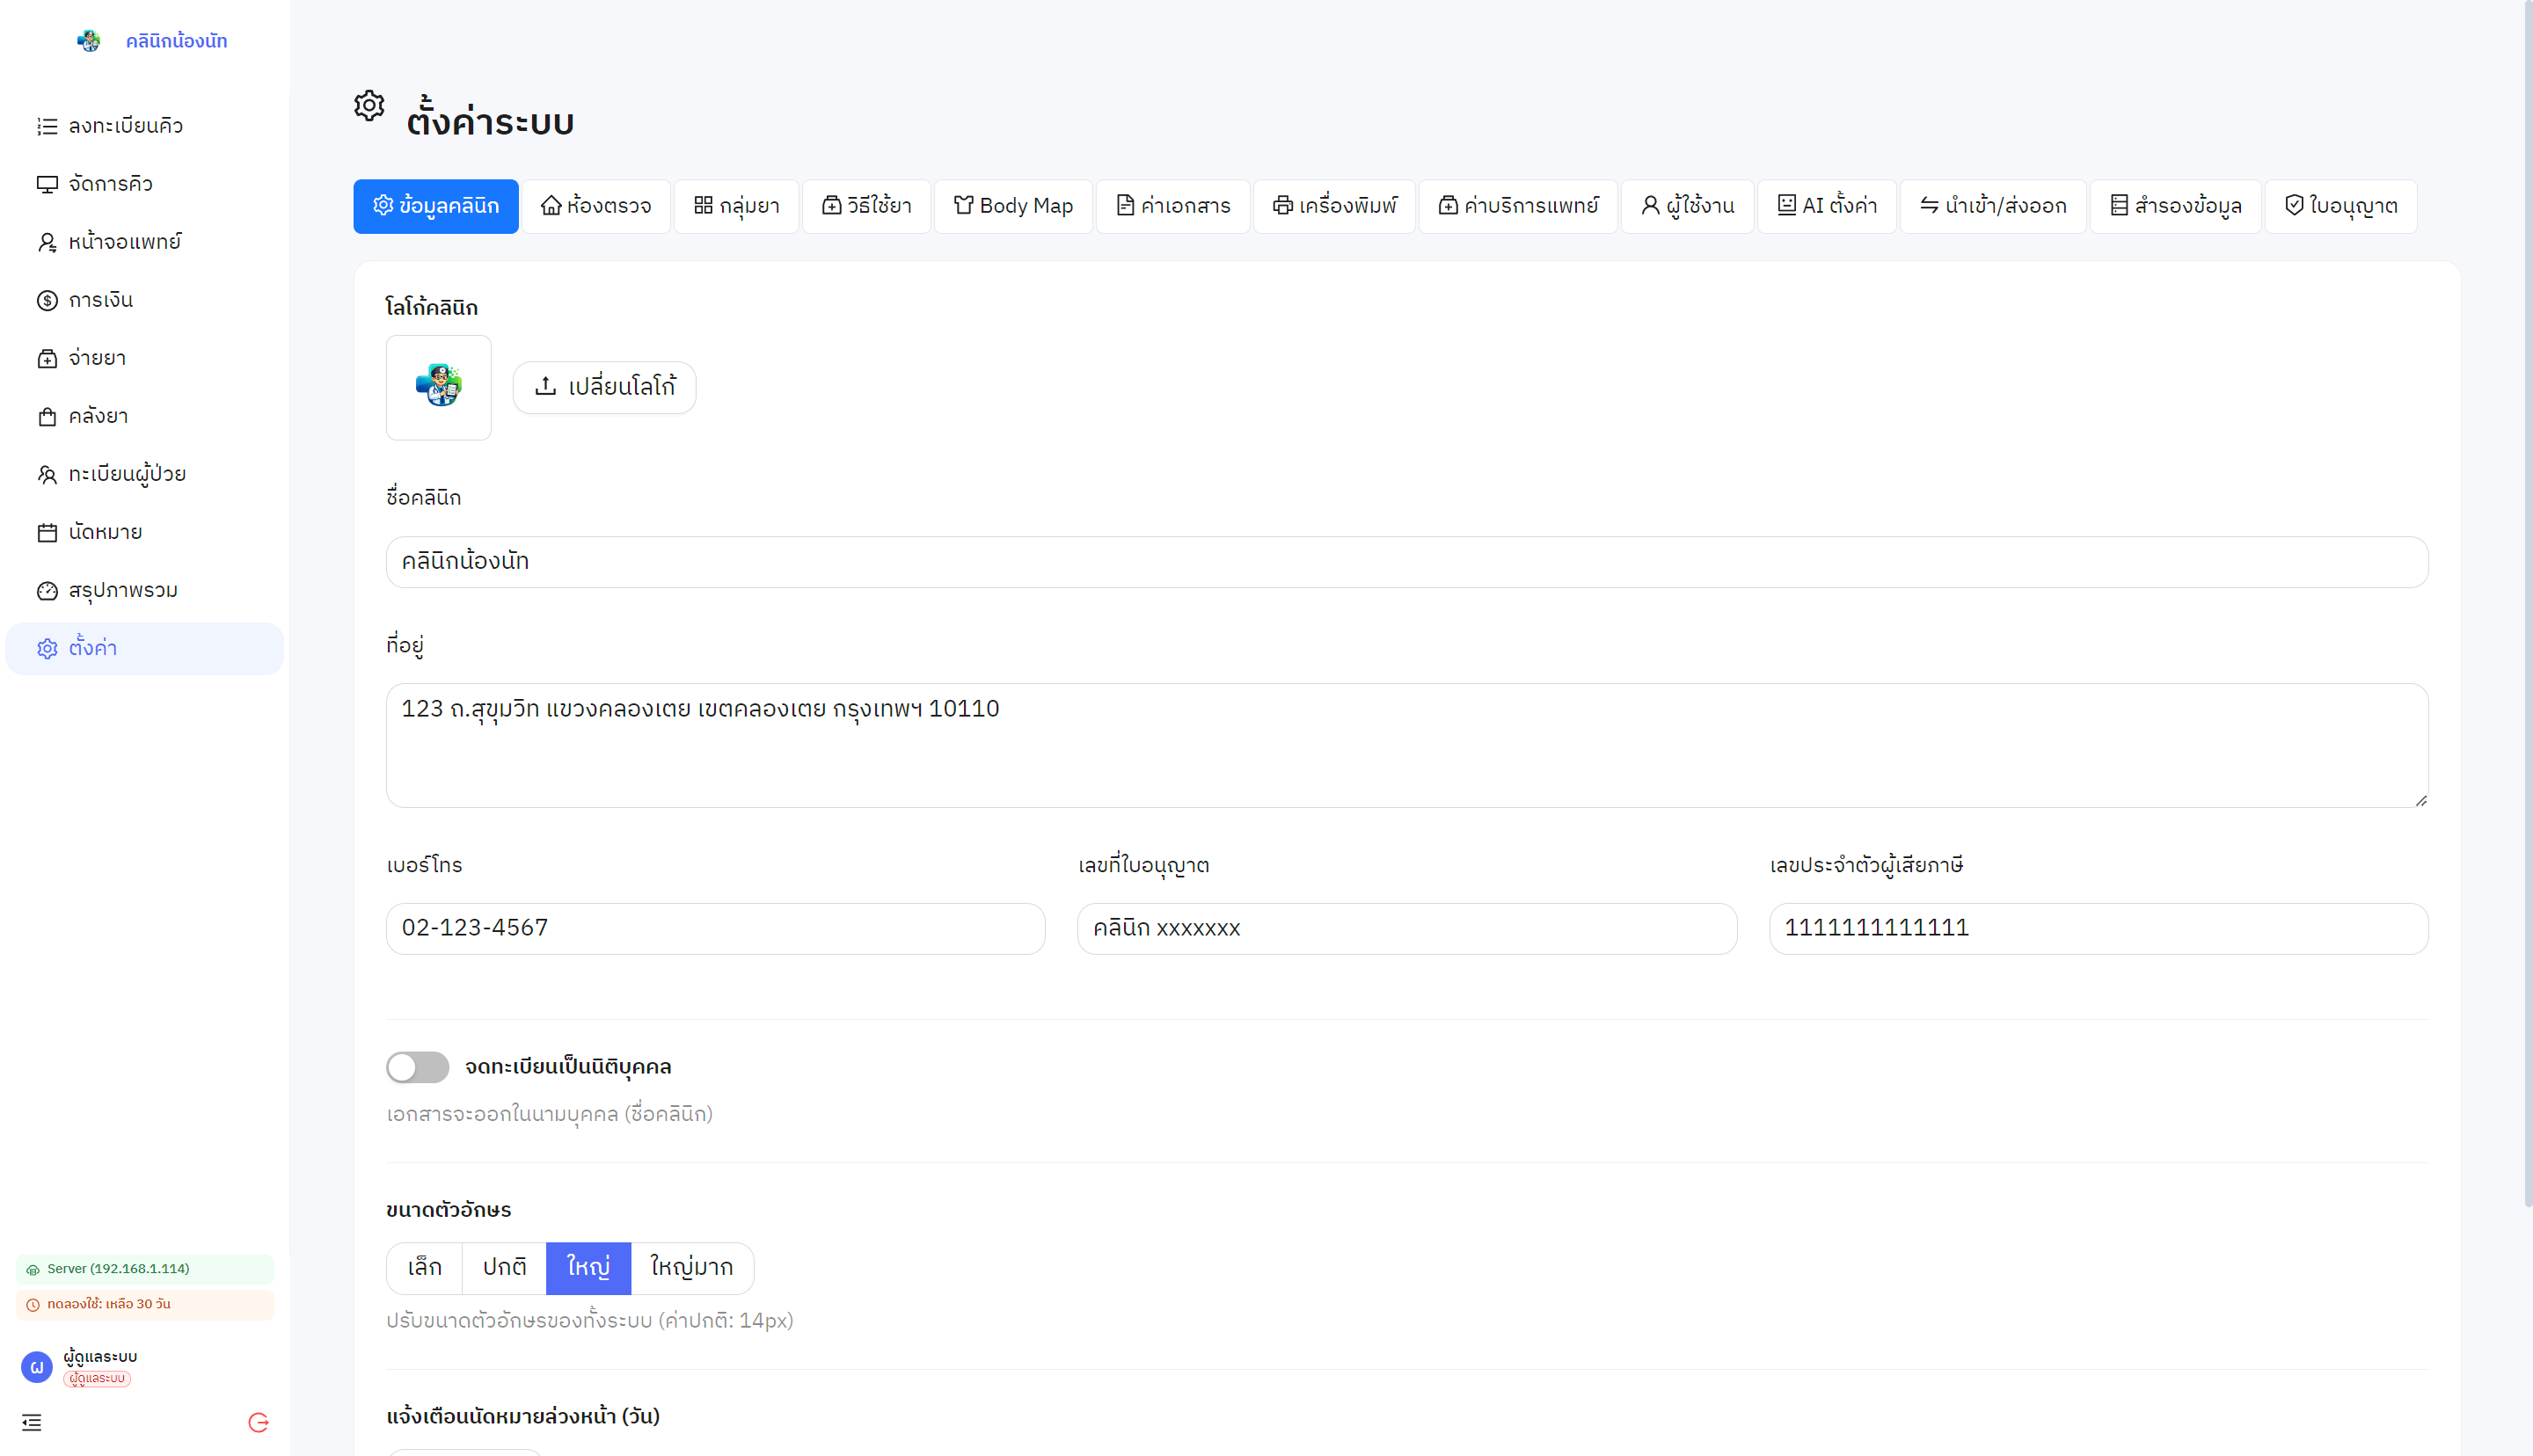Select เล็ก font size option
The height and width of the screenshot is (1456, 2533).
click(x=424, y=1267)
